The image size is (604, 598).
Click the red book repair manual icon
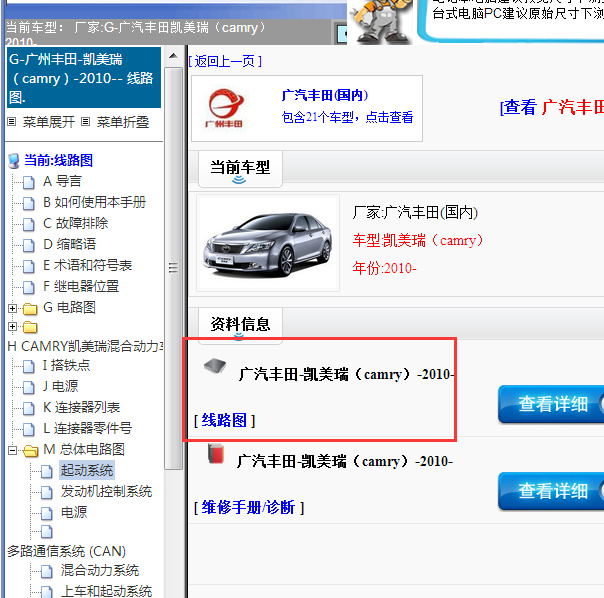(216, 454)
